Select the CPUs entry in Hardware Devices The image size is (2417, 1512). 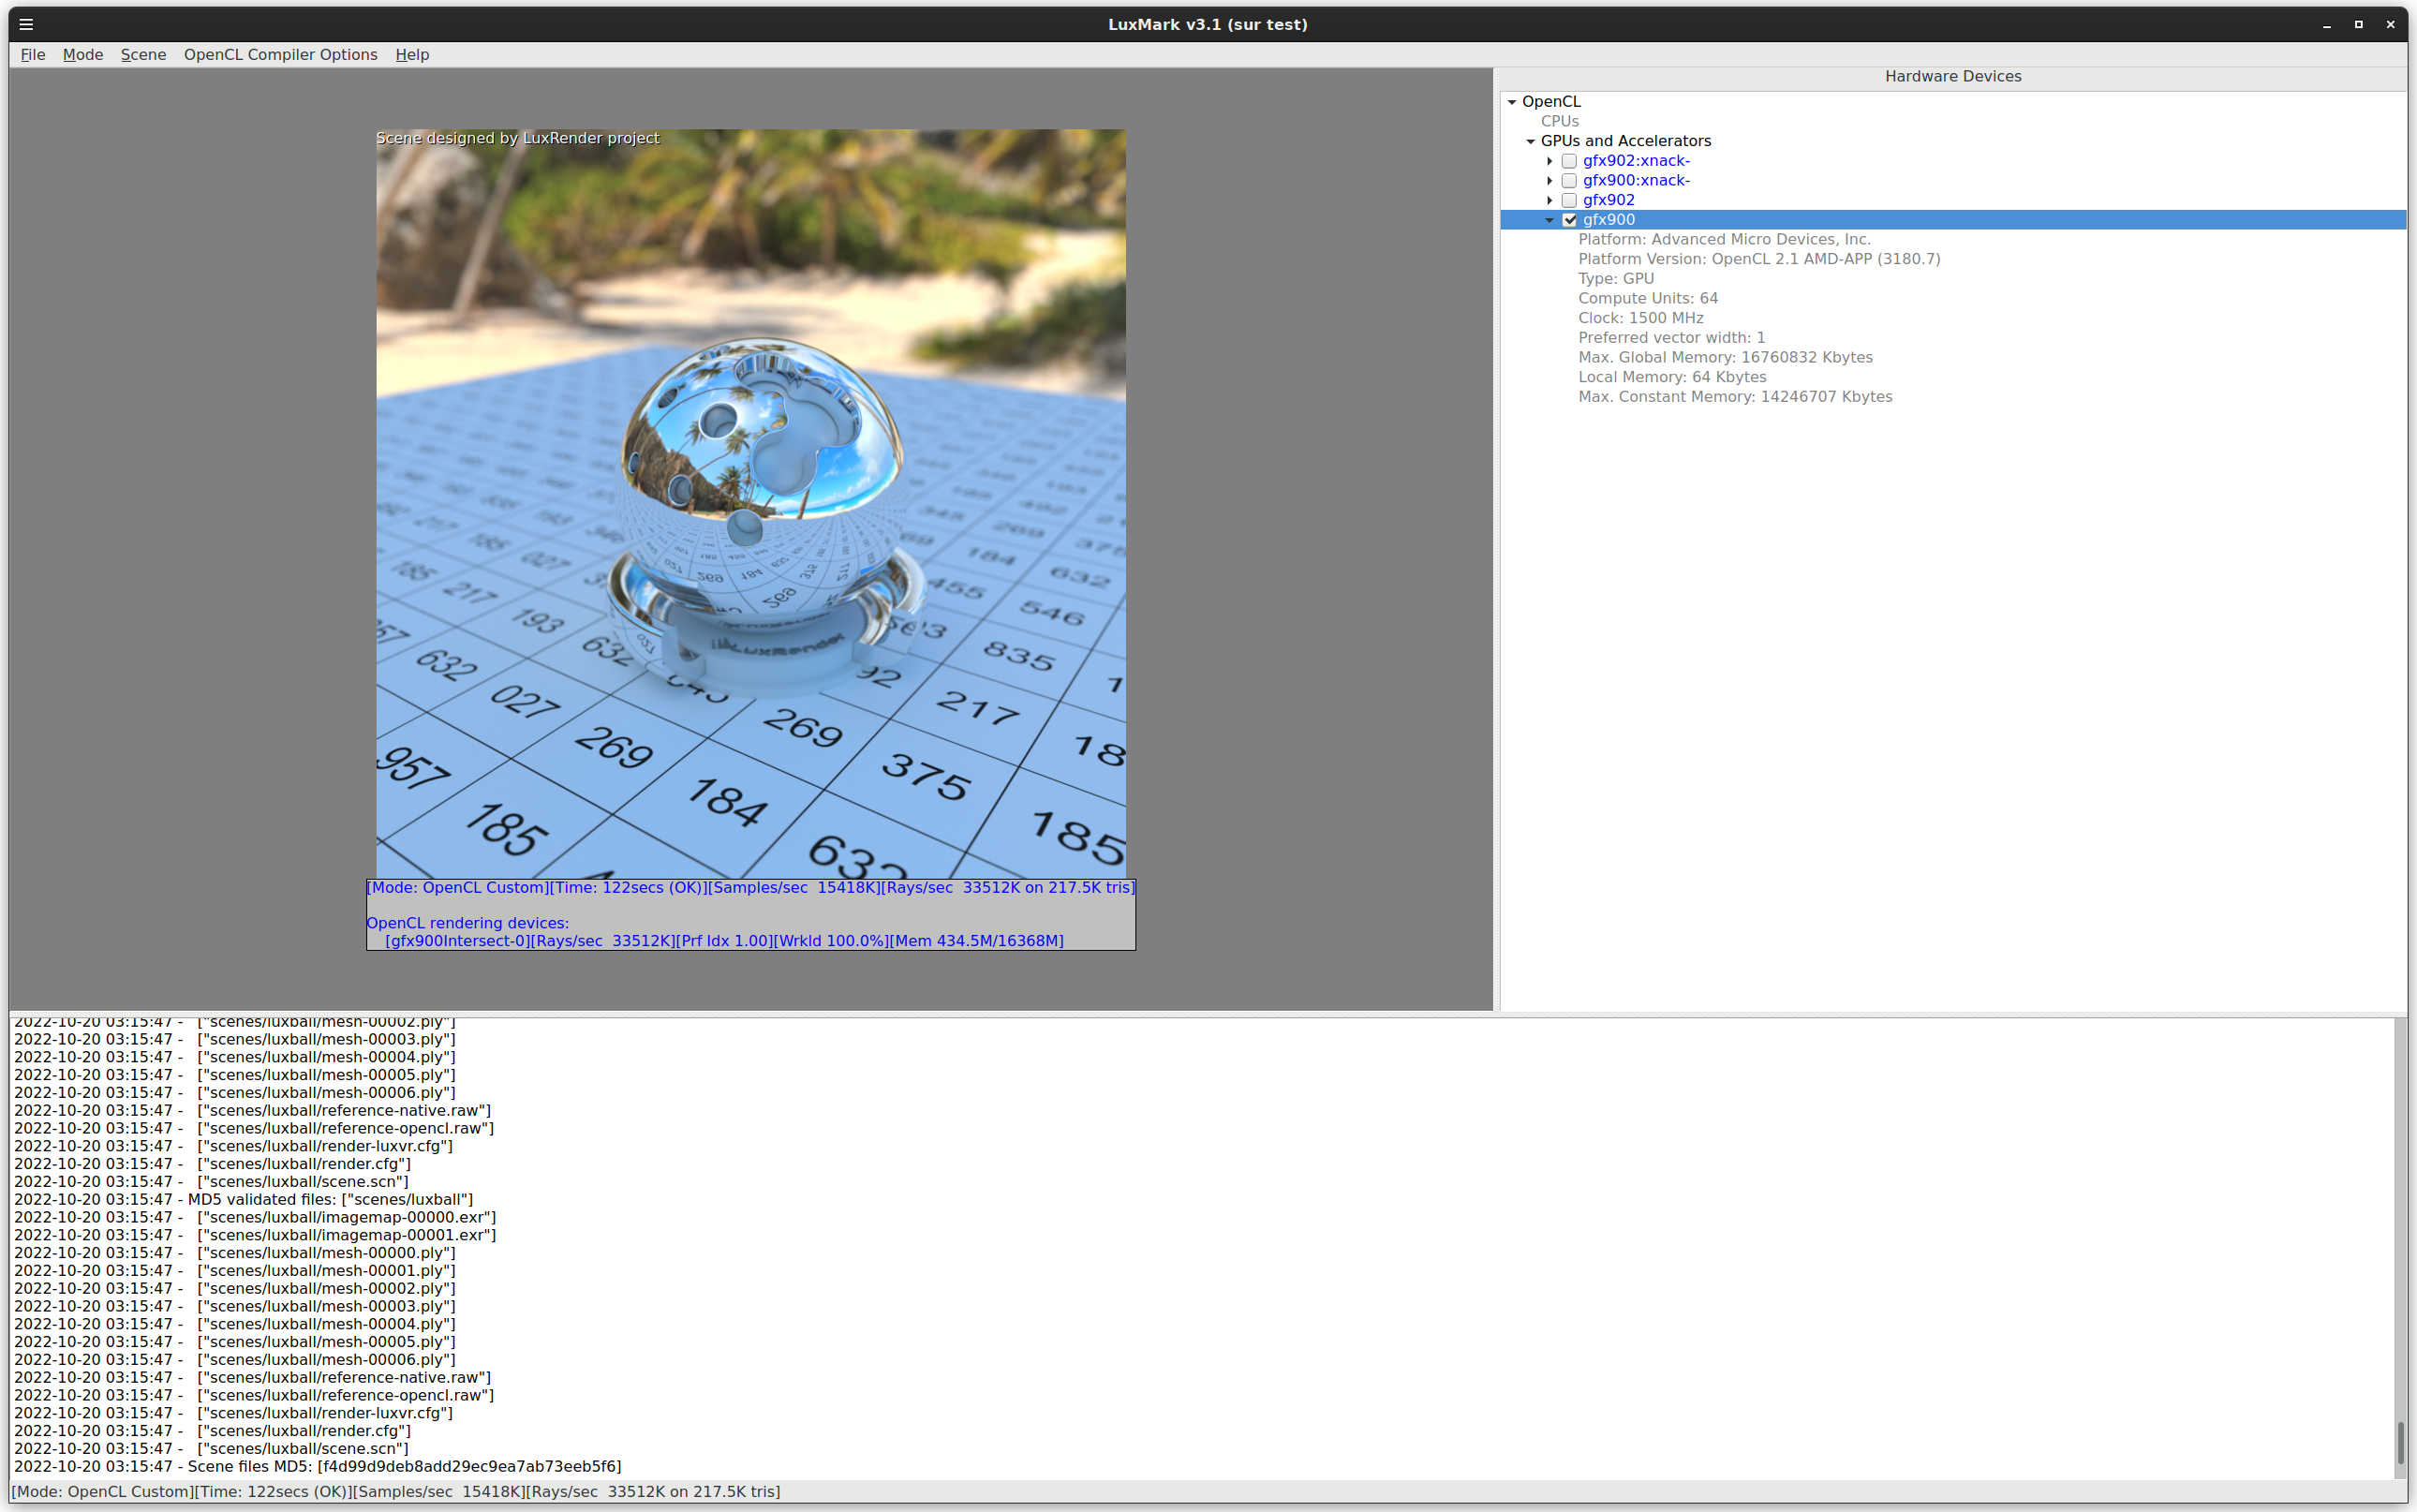(1560, 120)
